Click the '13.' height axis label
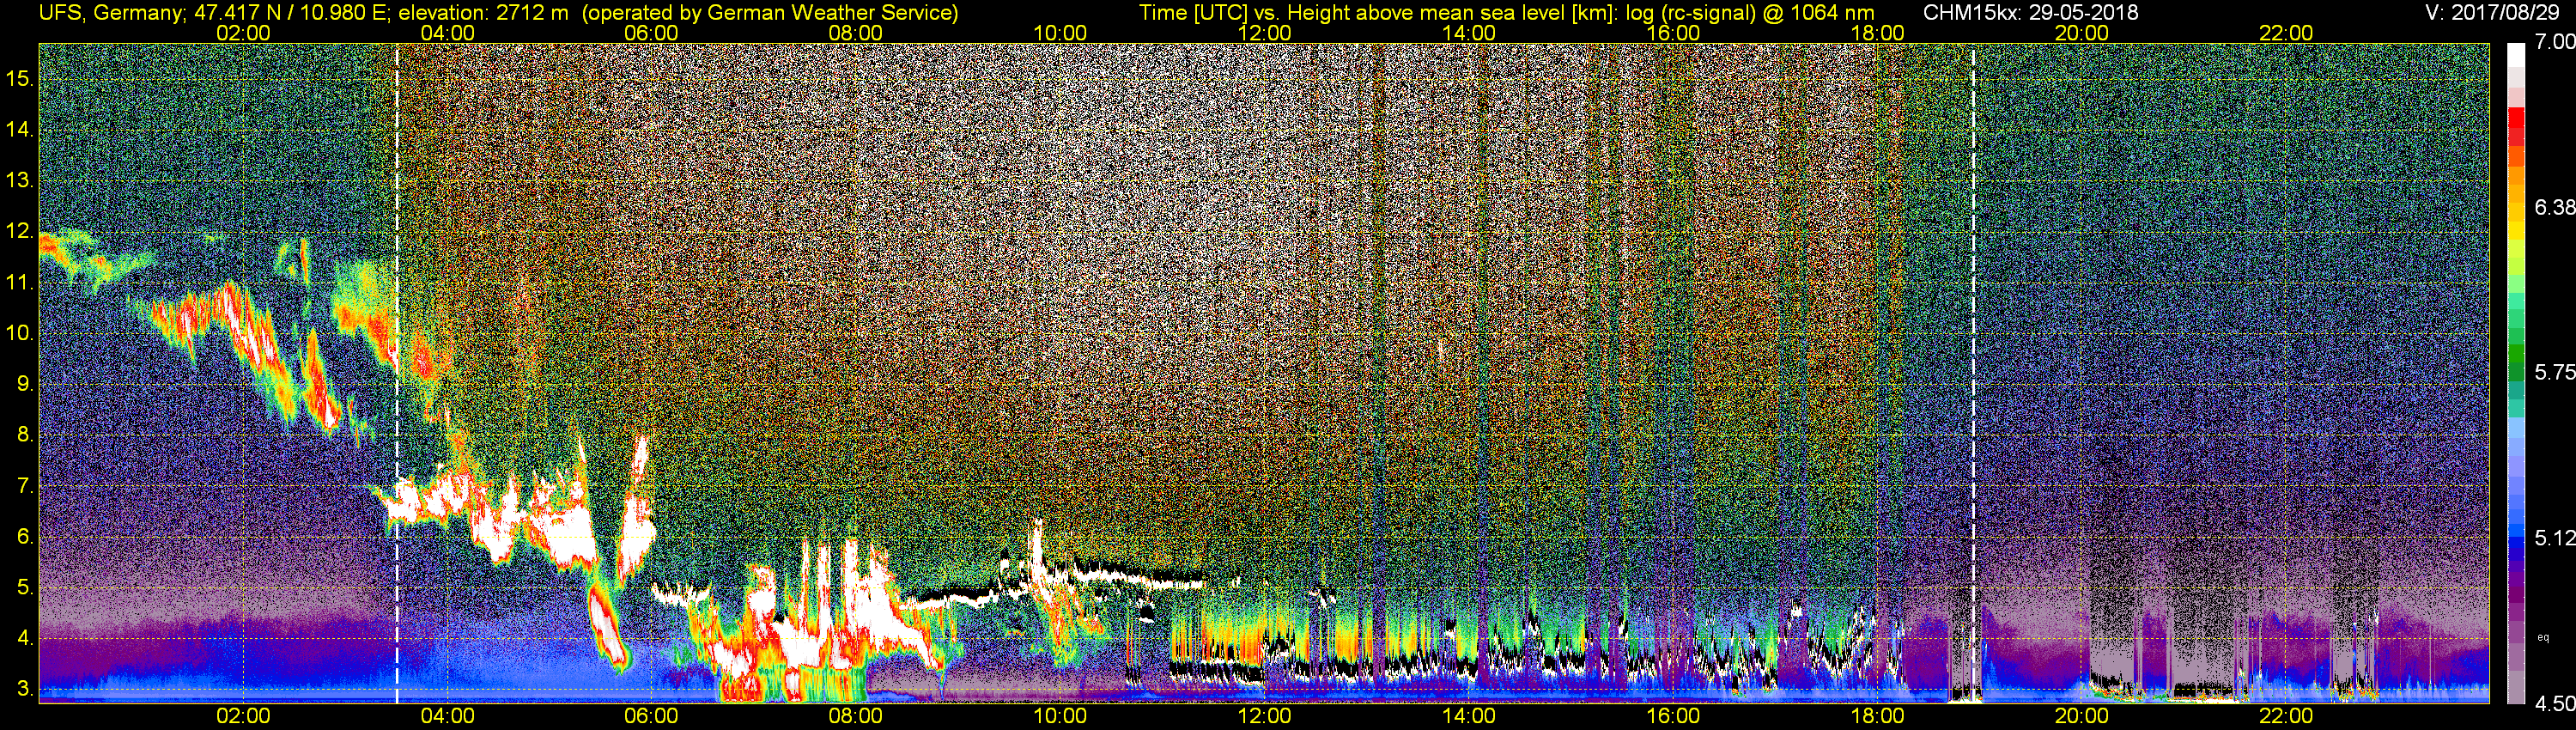 point(21,180)
